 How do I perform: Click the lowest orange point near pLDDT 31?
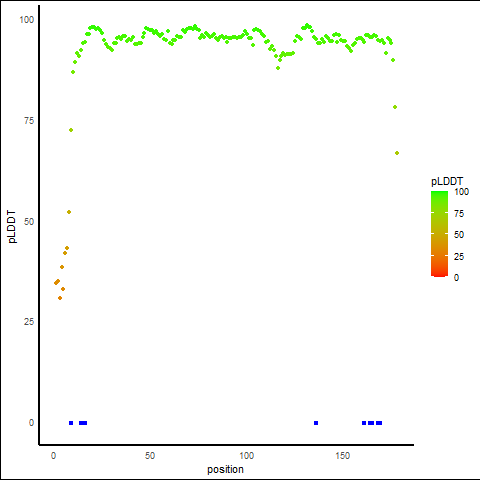[60, 298]
